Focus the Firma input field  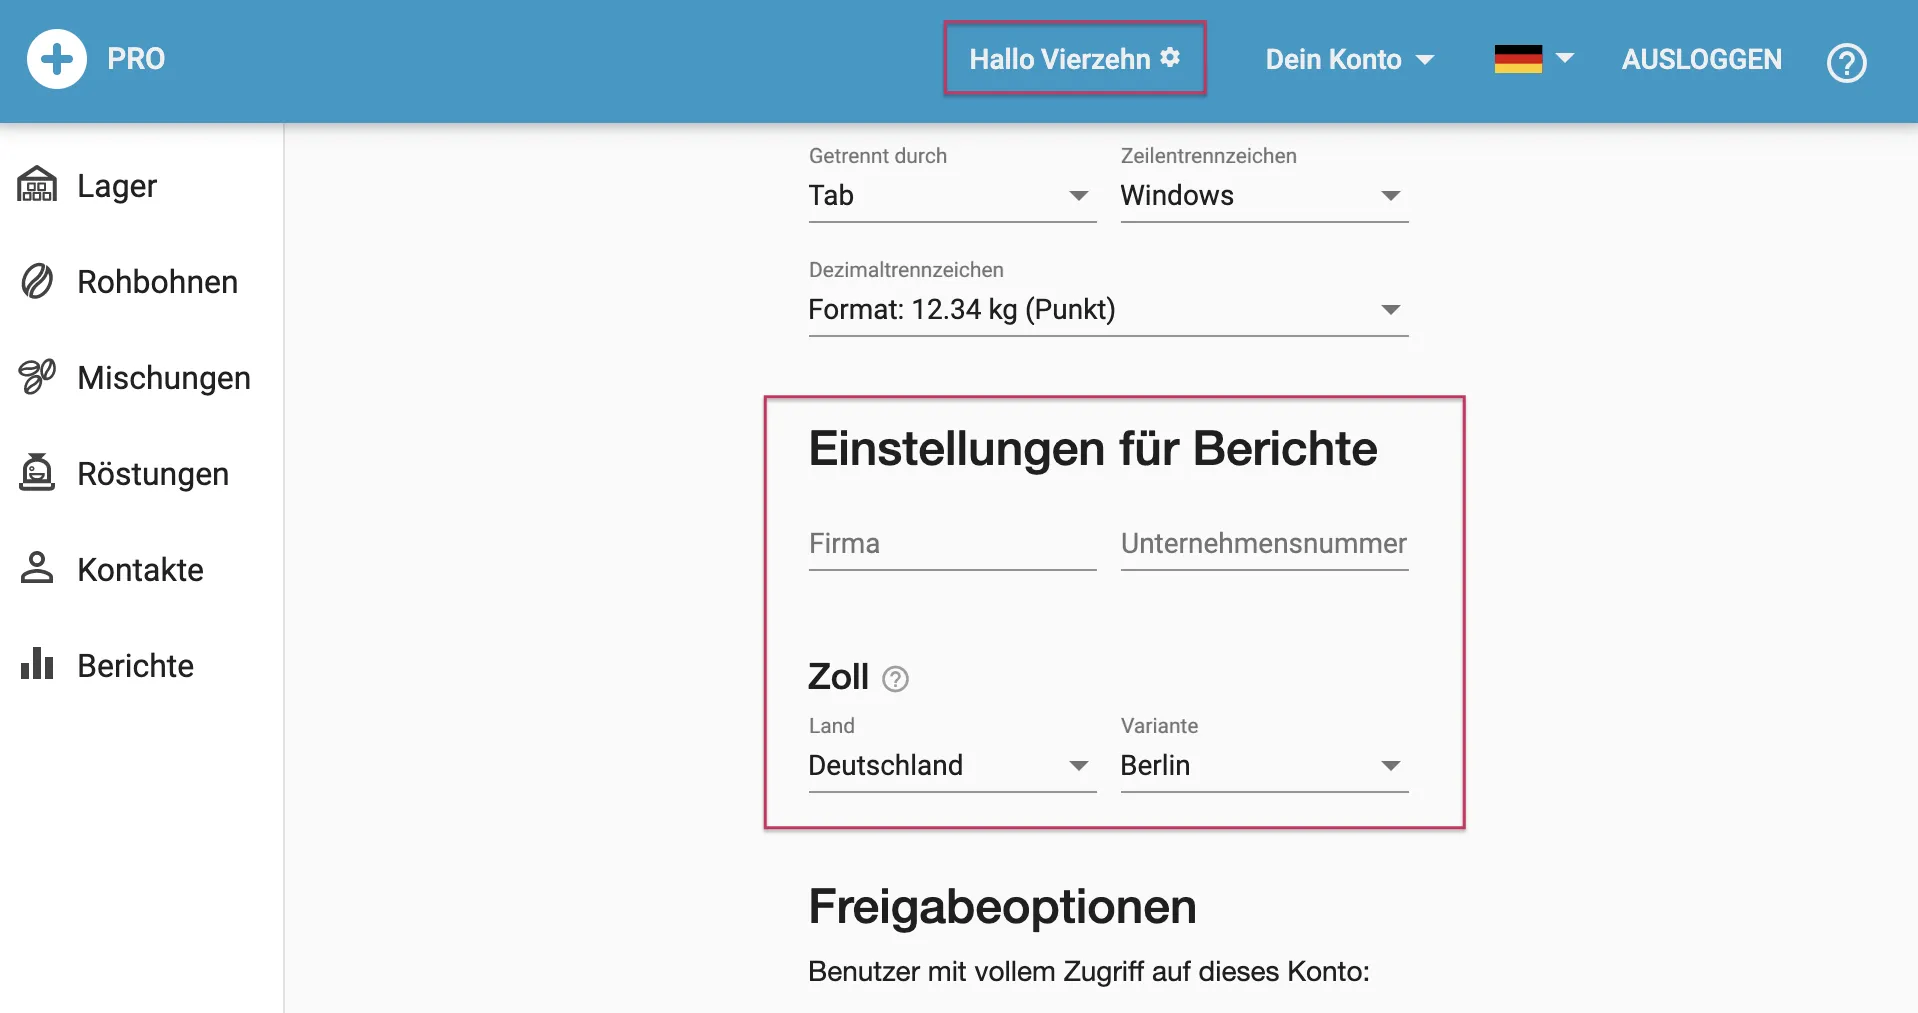tap(951, 545)
